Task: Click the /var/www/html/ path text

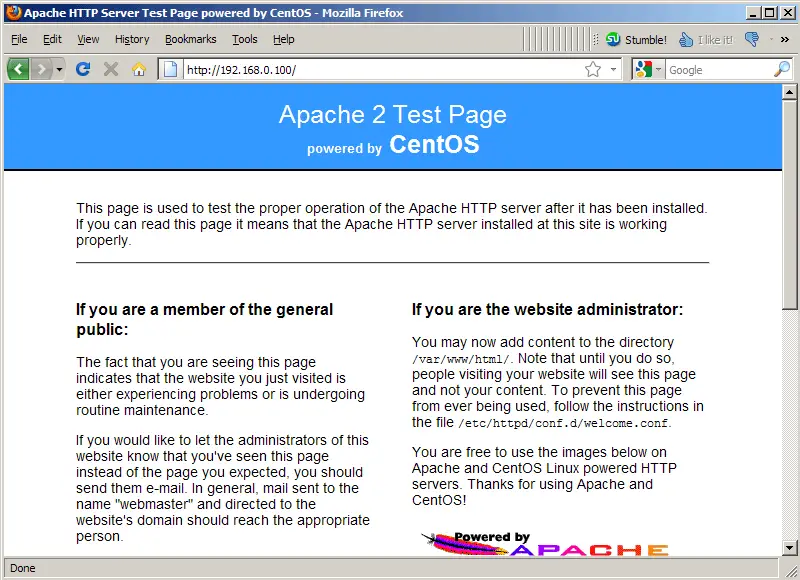Action: click(460, 359)
